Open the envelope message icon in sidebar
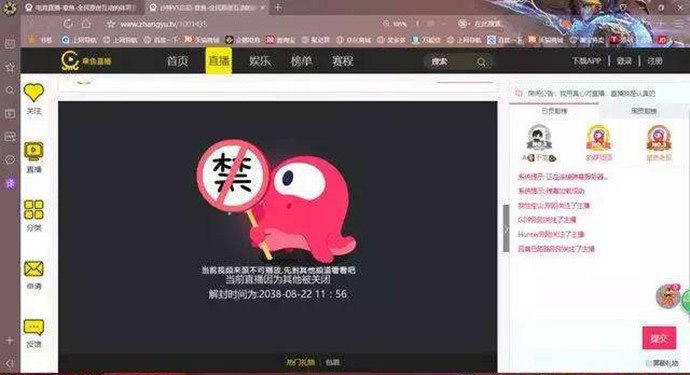The width and height of the screenshot is (690, 375). pos(34,268)
